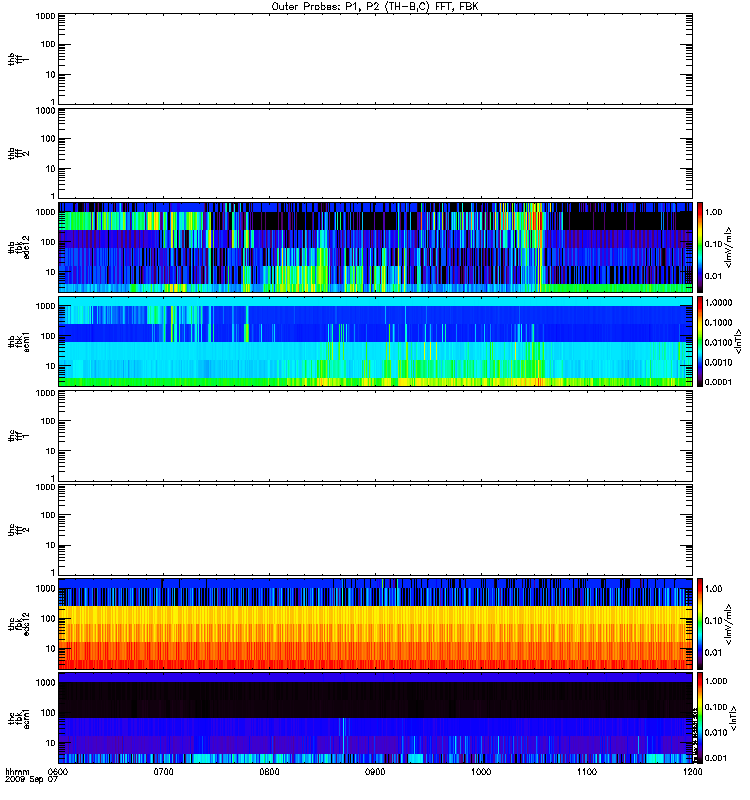Click the thb fbk edc12 spectrogram panel

[x=375, y=247]
